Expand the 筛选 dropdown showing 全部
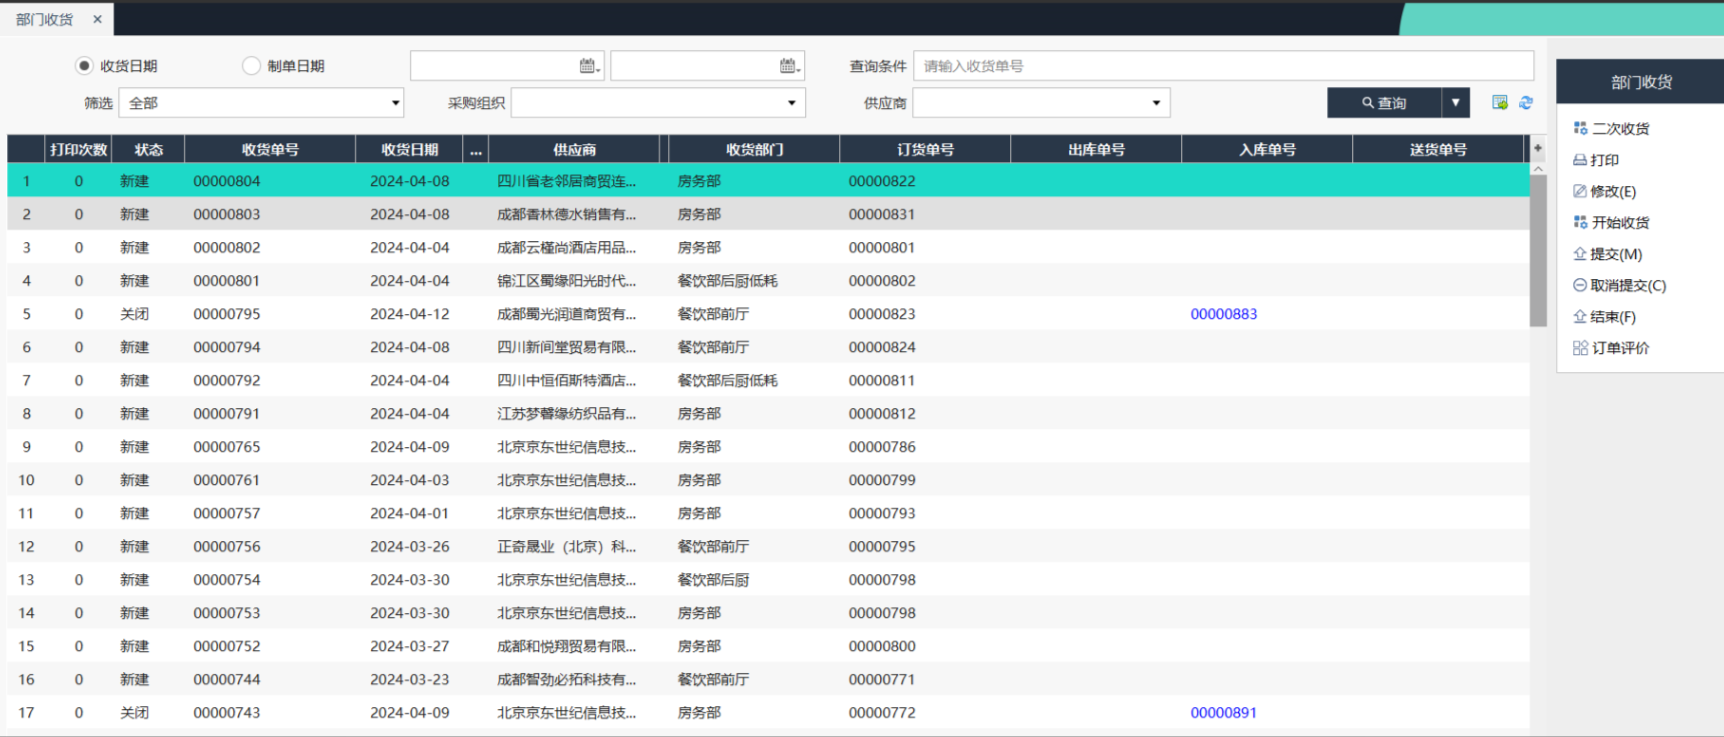 395,103
